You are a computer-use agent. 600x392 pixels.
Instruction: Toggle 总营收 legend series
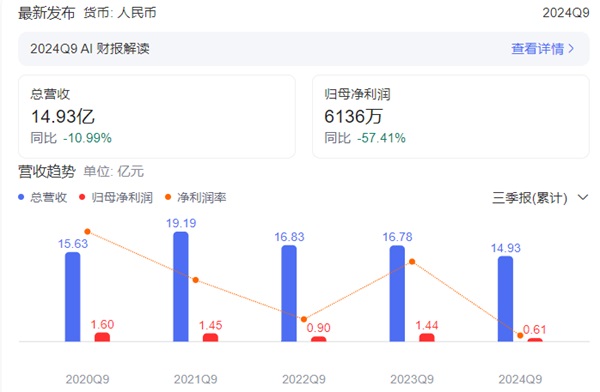point(42,198)
